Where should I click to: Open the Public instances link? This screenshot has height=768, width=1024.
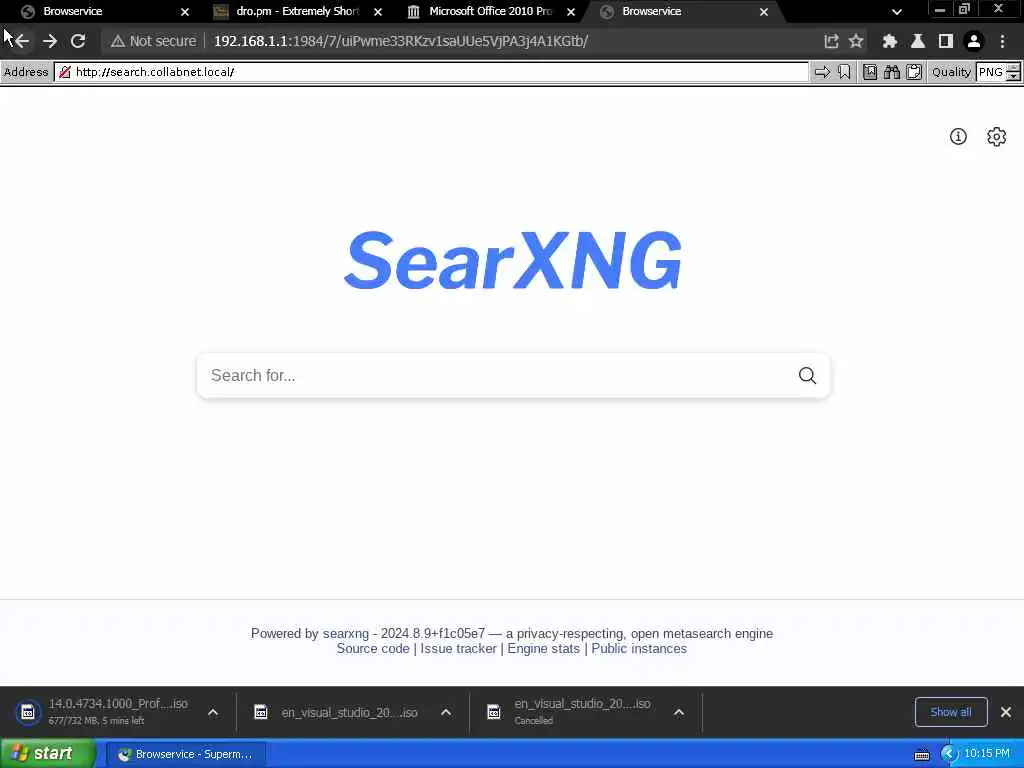click(639, 648)
